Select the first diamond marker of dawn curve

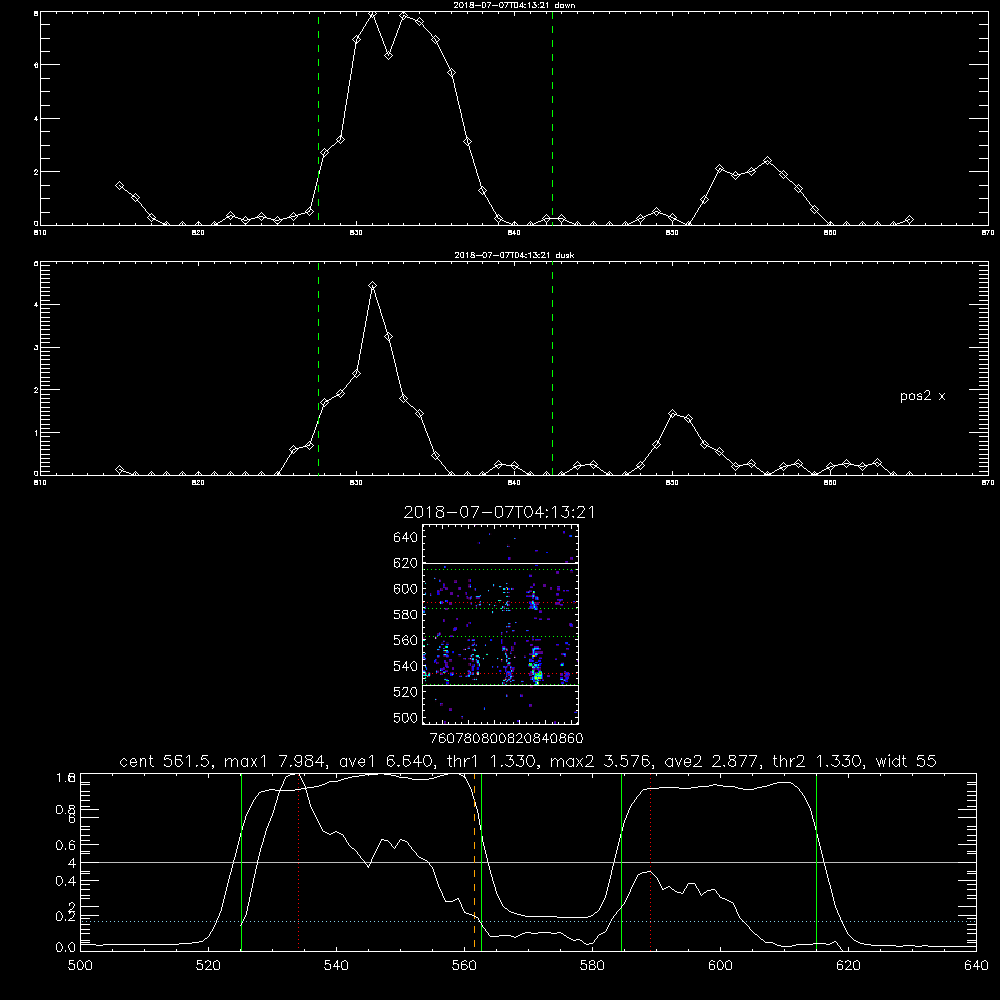tap(119, 186)
